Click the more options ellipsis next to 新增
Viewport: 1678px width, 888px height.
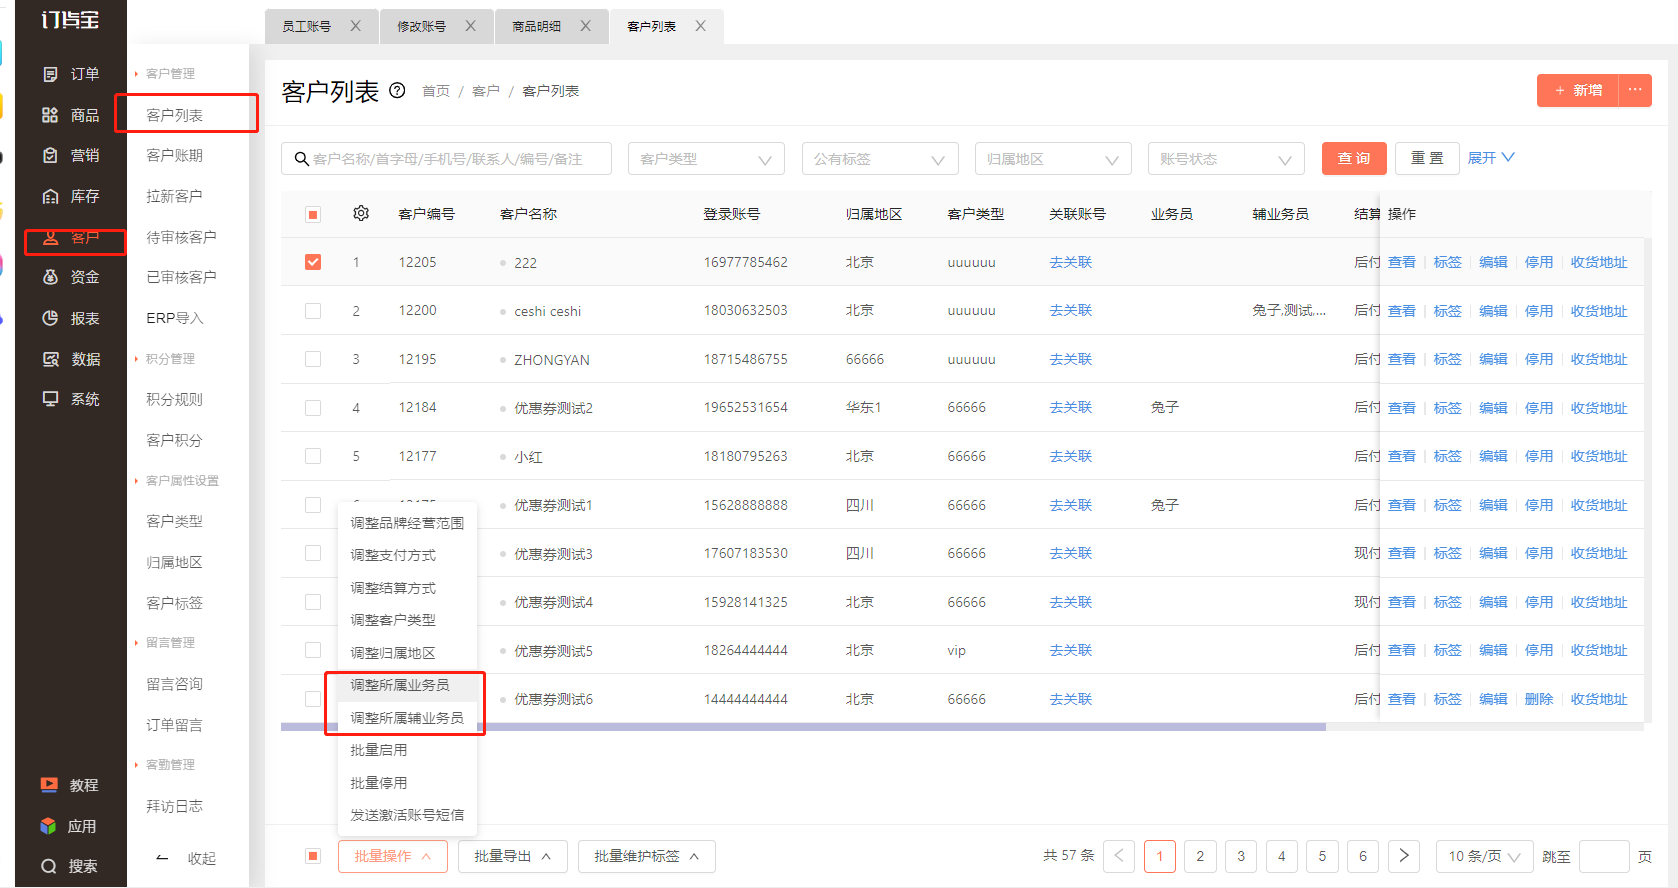click(1635, 90)
